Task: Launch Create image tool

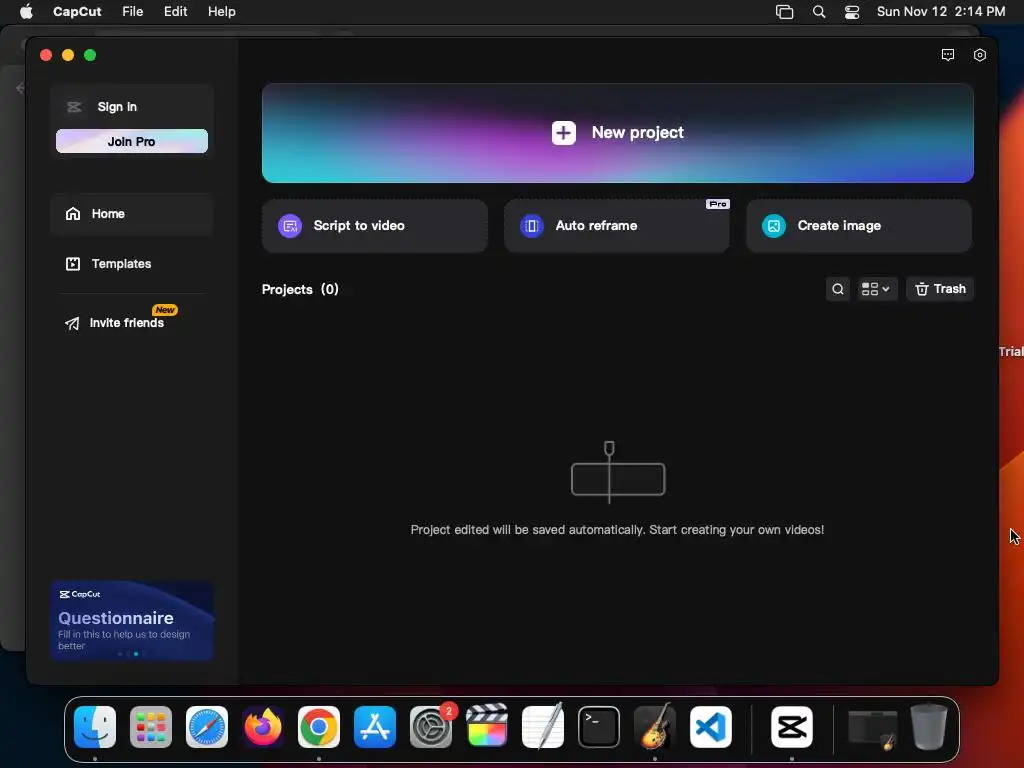Action: point(859,226)
